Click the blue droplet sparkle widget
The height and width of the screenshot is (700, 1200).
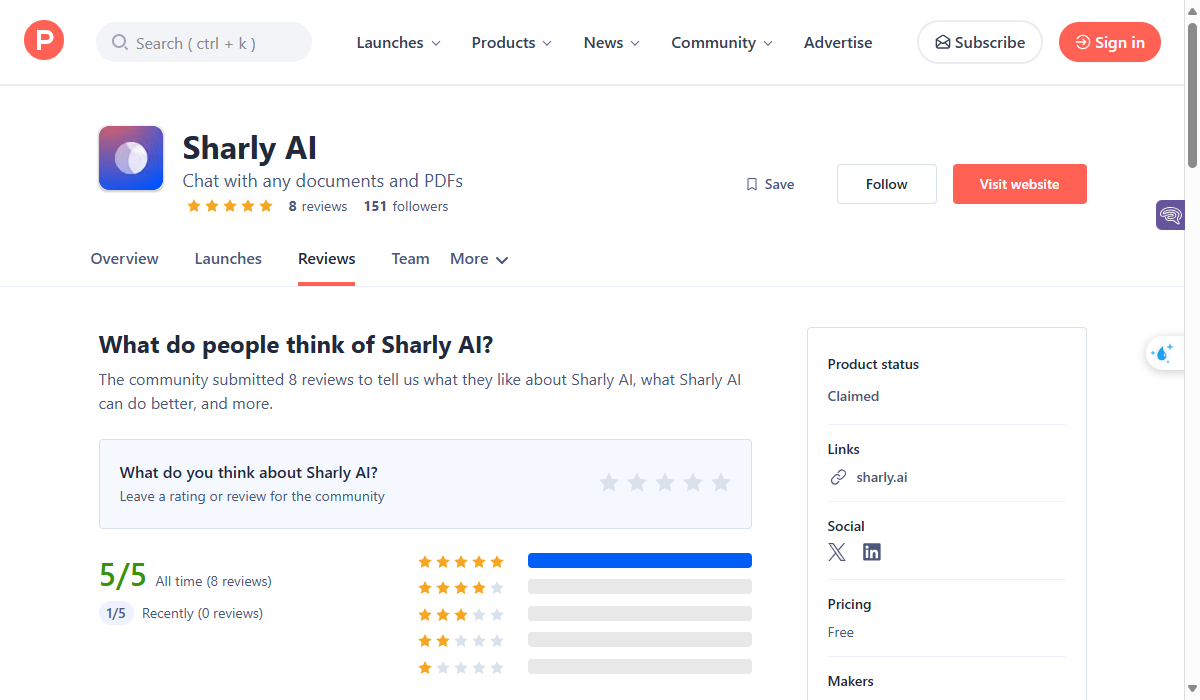[x=1163, y=353]
